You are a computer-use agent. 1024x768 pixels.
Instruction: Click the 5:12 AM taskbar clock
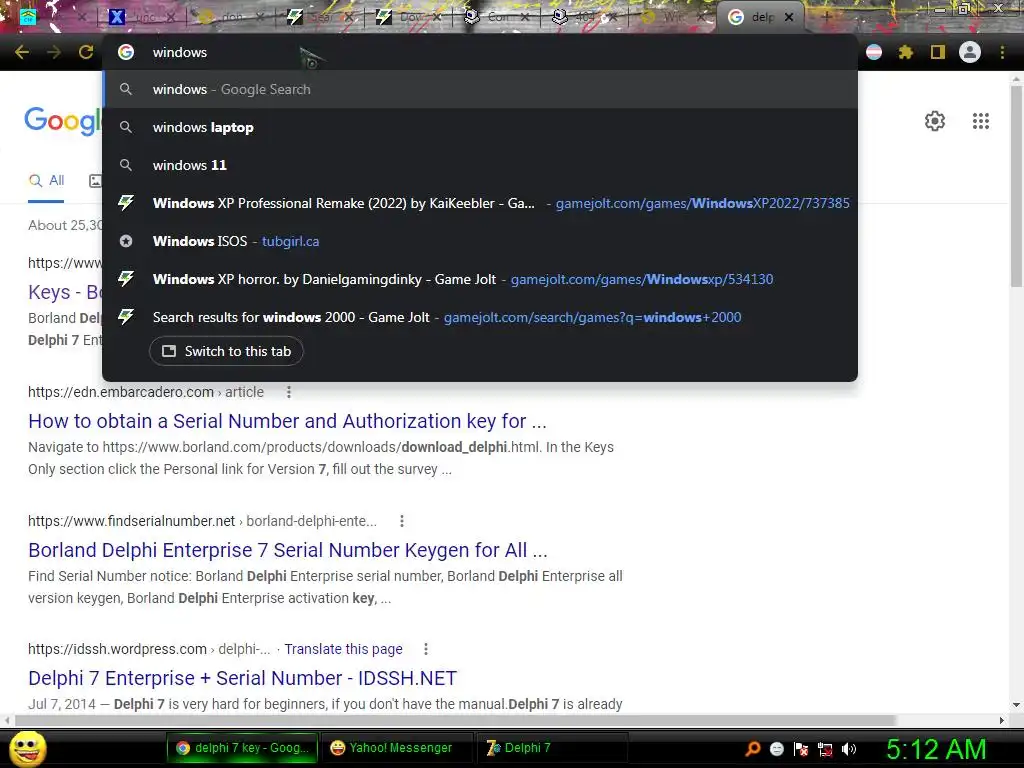(936, 749)
